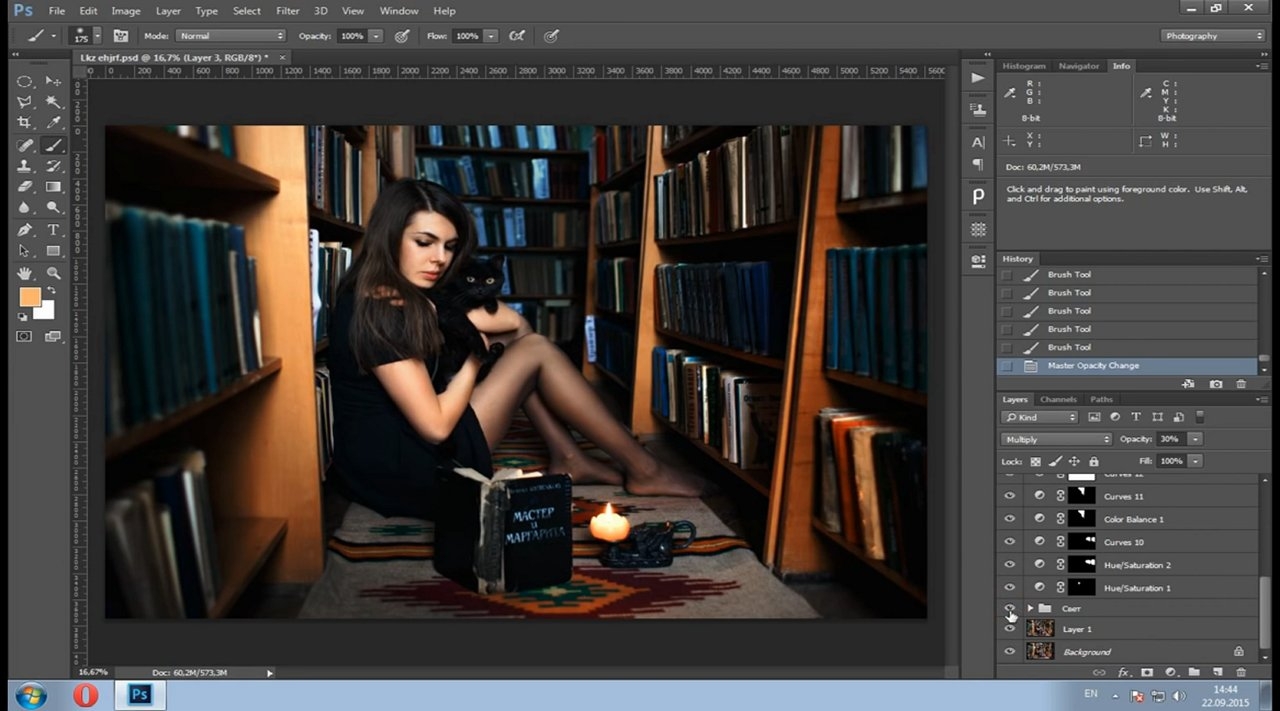Pick the Eraser tool

(x=25, y=187)
